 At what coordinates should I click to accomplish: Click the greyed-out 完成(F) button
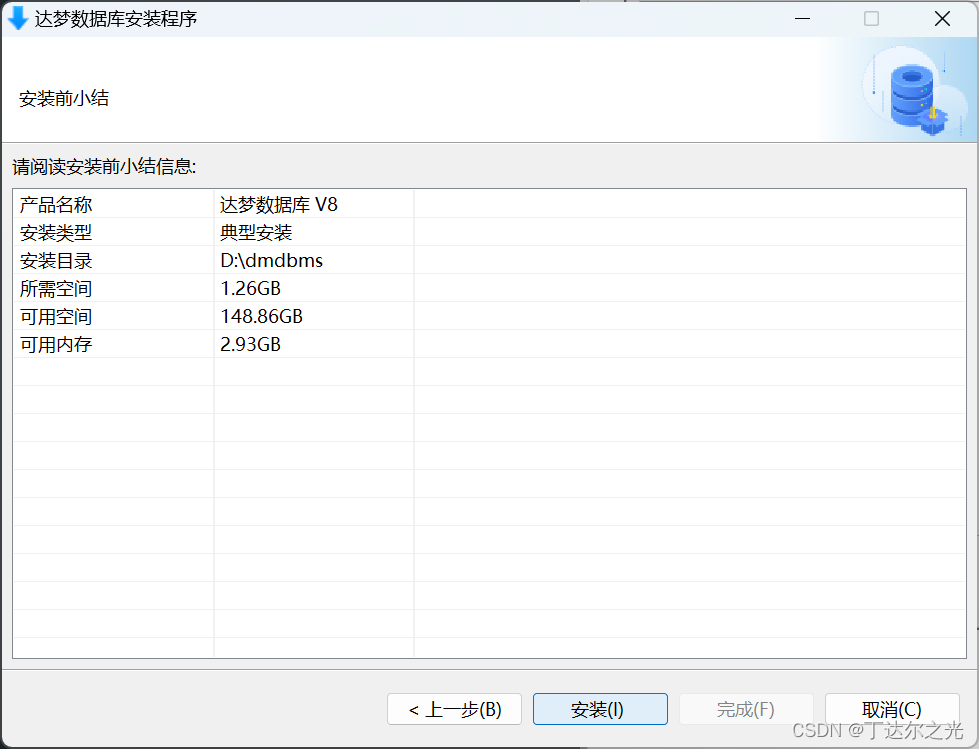(x=746, y=709)
